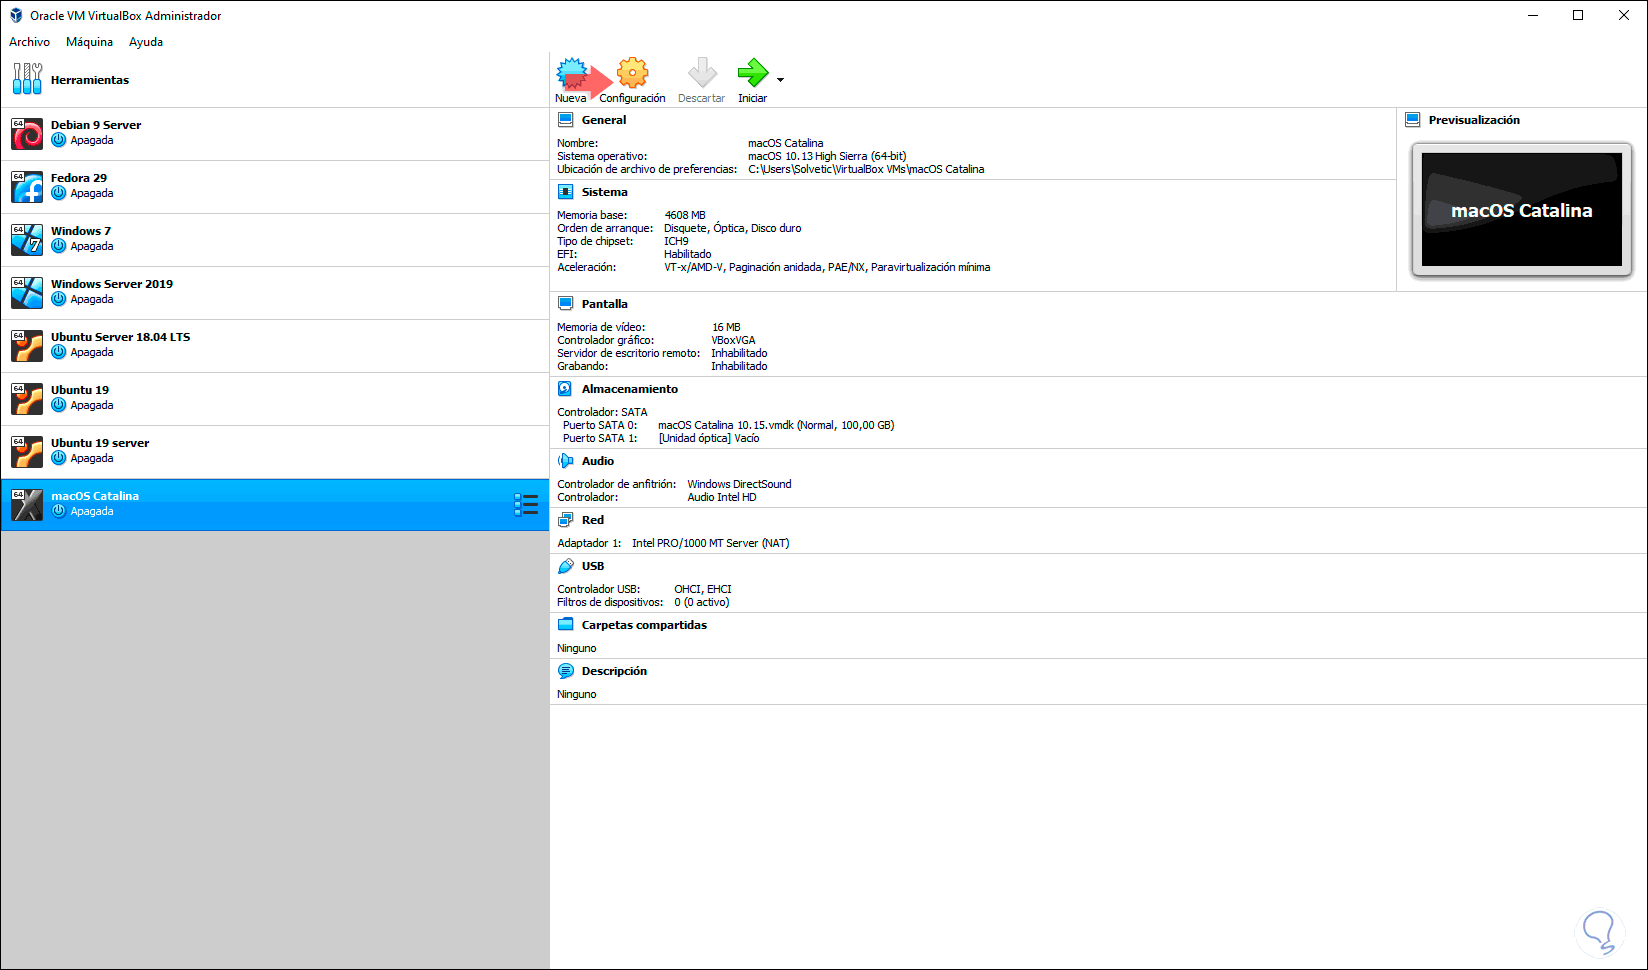Open the Herramientas tools icon
The height and width of the screenshot is (970, 1648).
(x=27, y=79)
